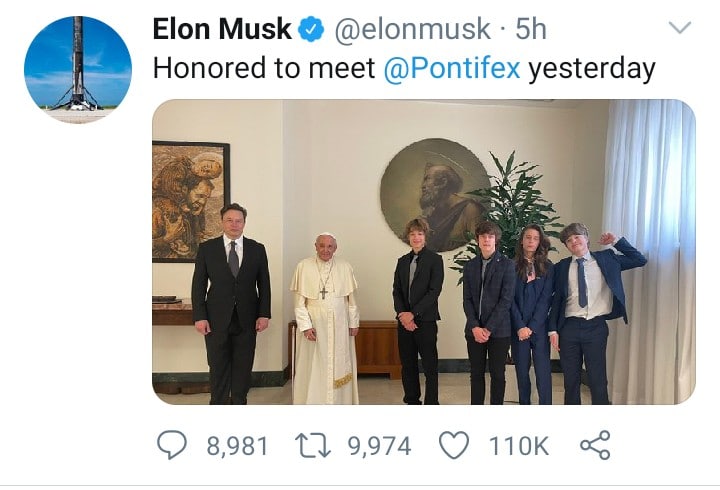The width and height of the screenshot is (720, 490).
Task: Open the @Pontifex mention link
Action: [450, 69]
